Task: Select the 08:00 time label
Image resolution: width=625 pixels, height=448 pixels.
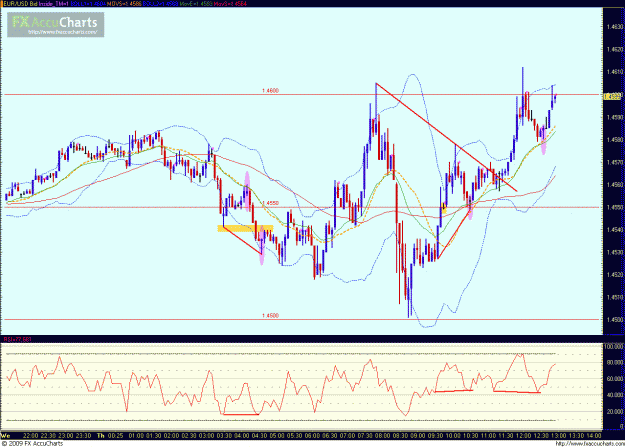Action: click(x=383, y=436)
